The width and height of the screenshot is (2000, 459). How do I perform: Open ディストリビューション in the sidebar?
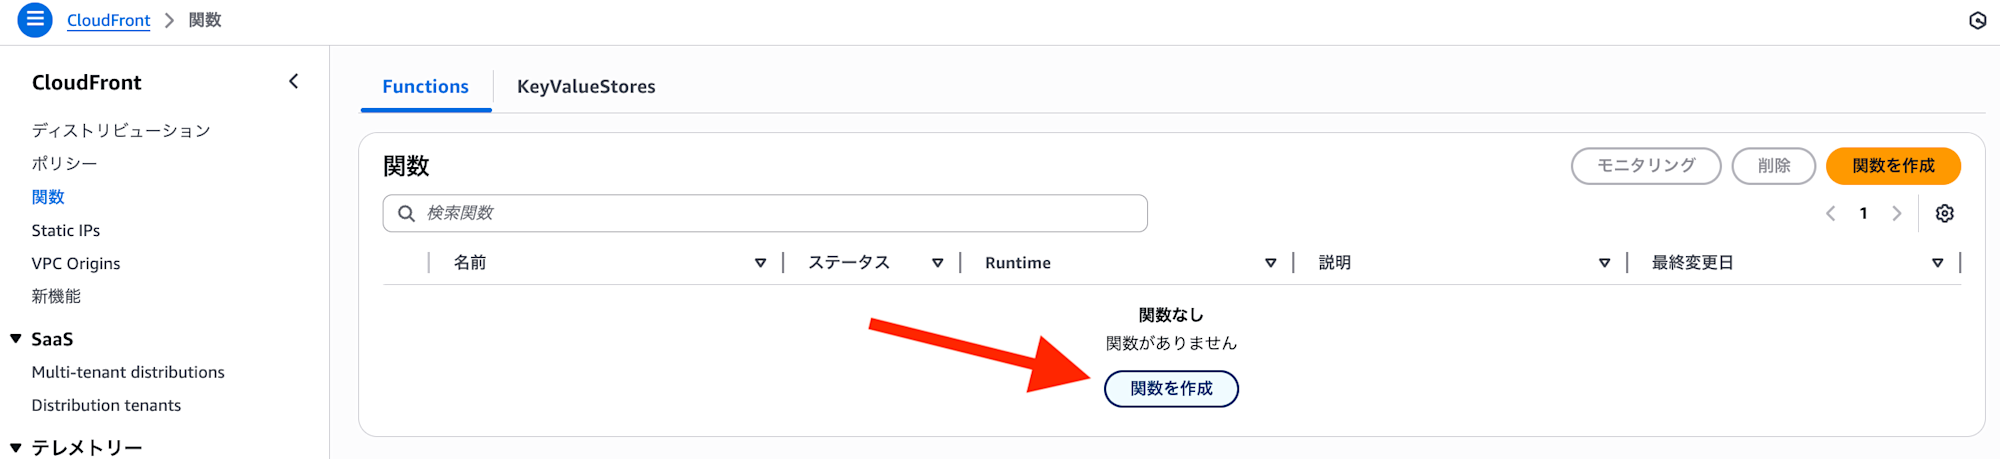[121, 131]
